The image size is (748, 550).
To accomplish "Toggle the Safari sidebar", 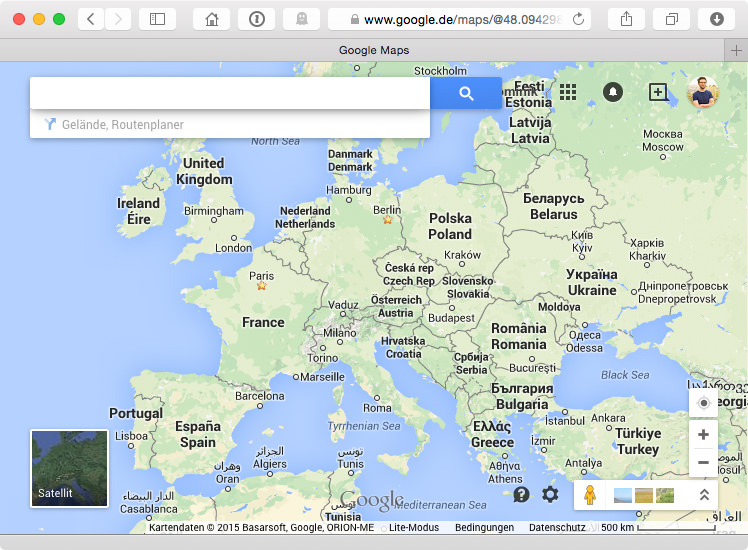I will click(157, 19).
